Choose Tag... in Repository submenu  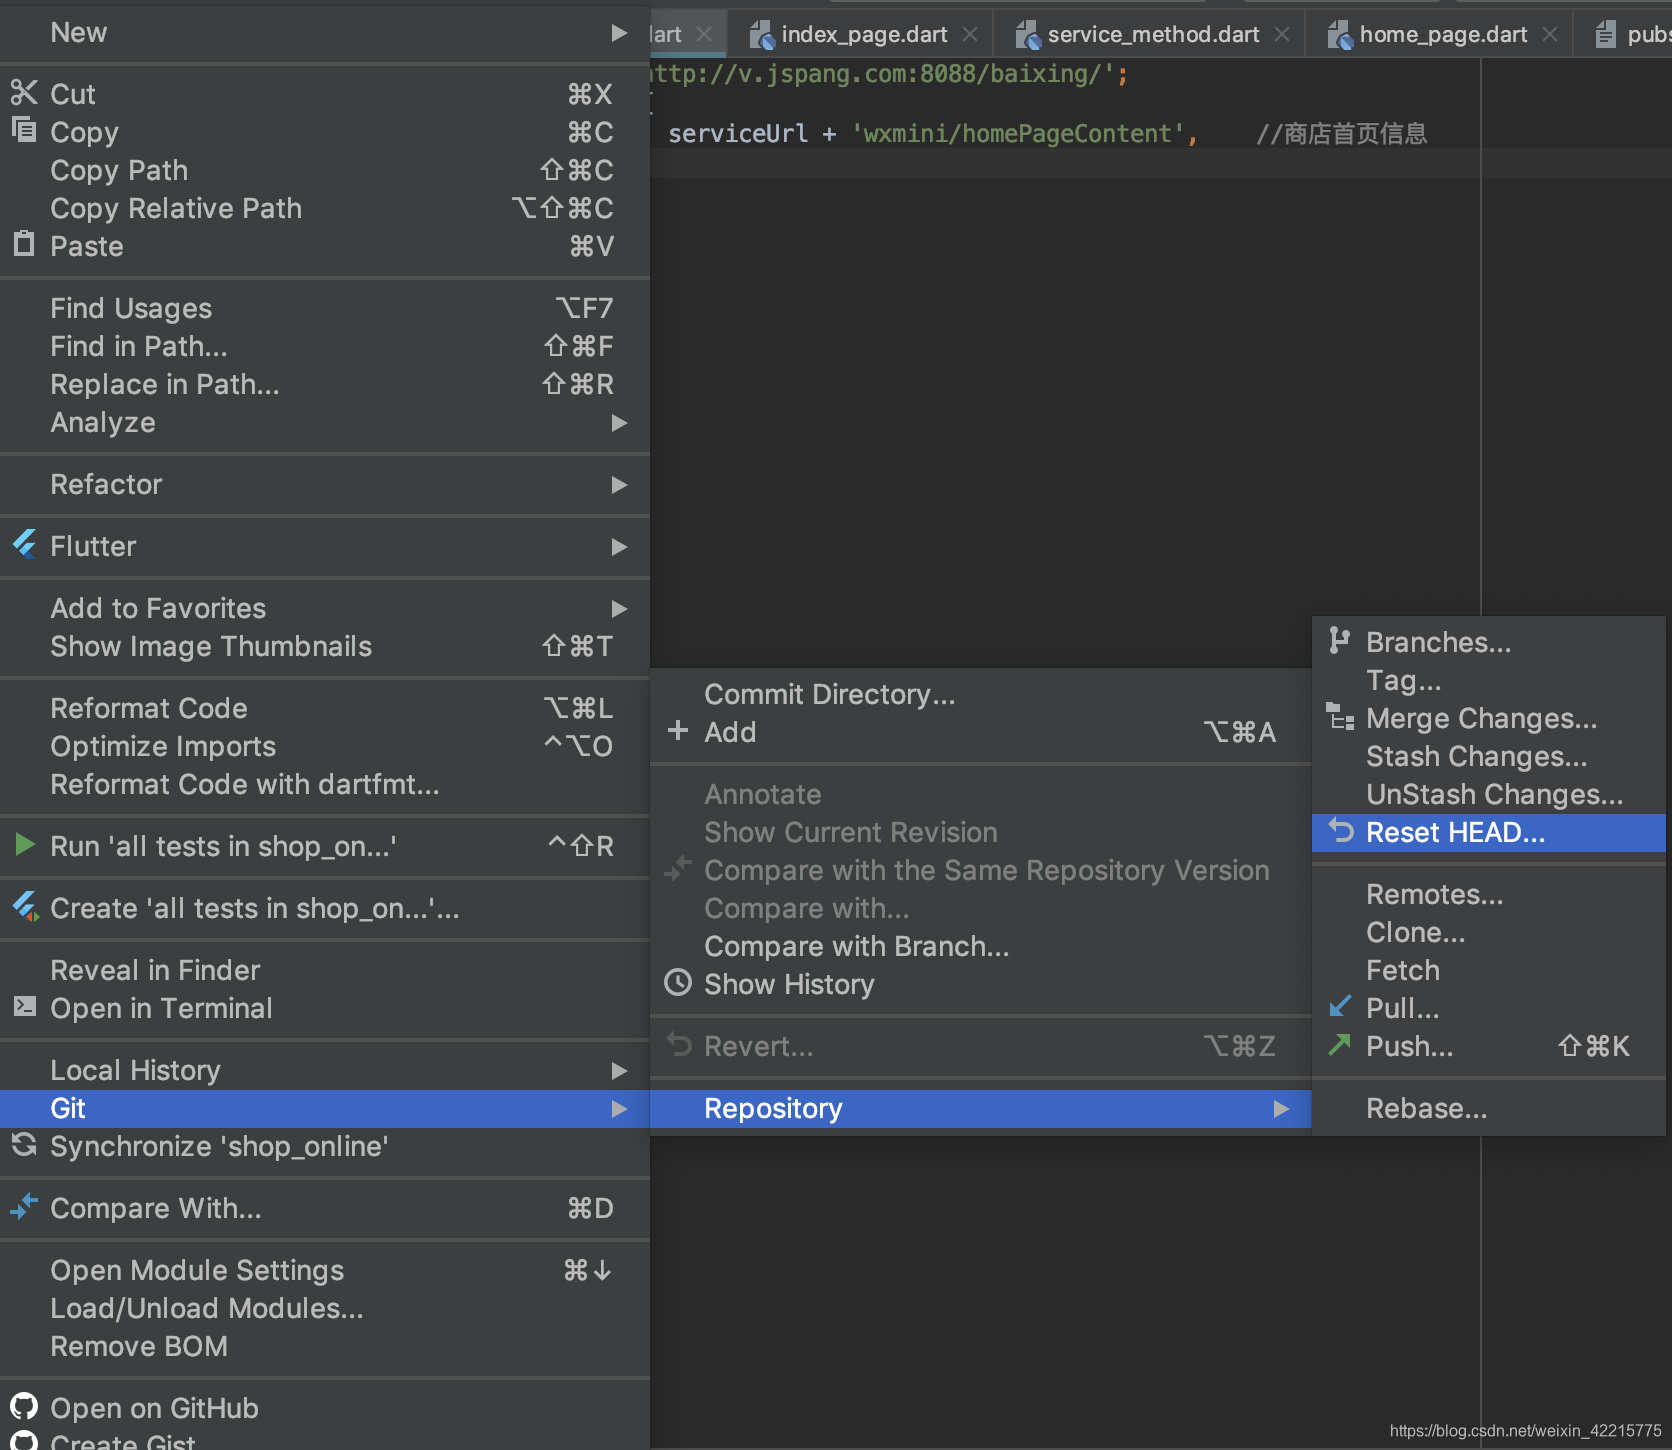tap(1488, 680)
